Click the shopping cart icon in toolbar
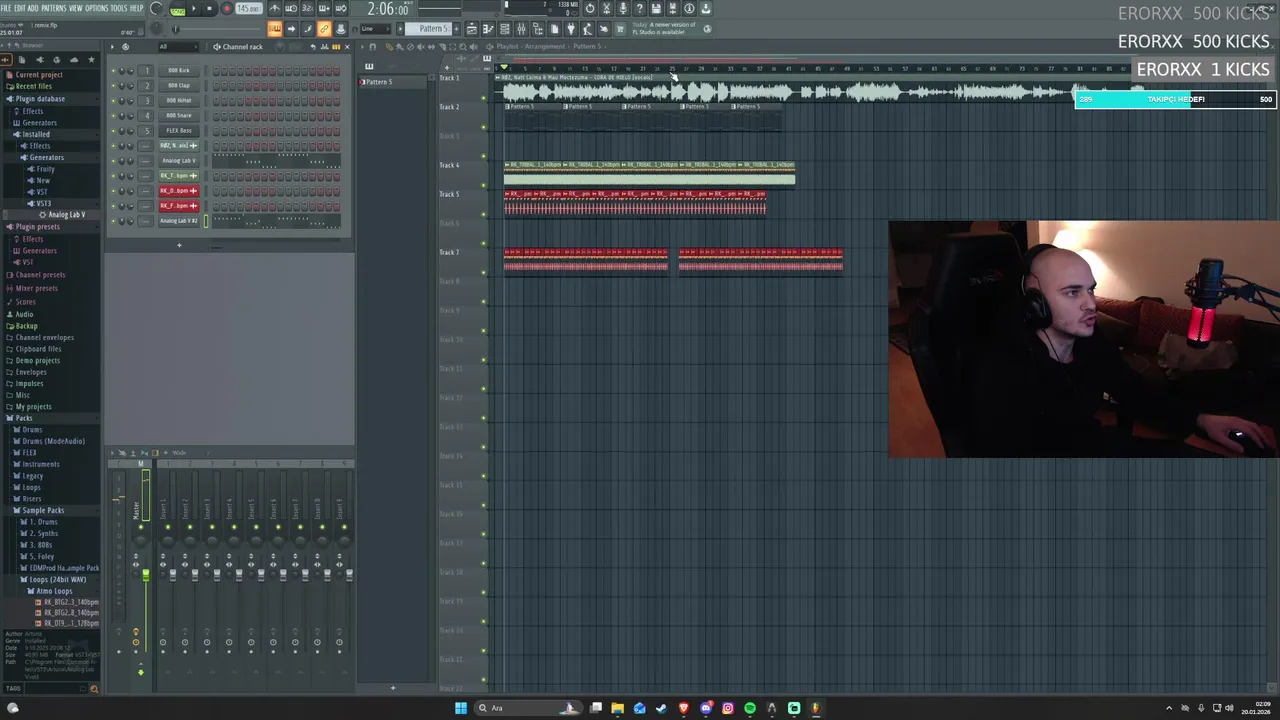Image resolution: width=1280 pixels, height=720 pixels. pos(620,28)
